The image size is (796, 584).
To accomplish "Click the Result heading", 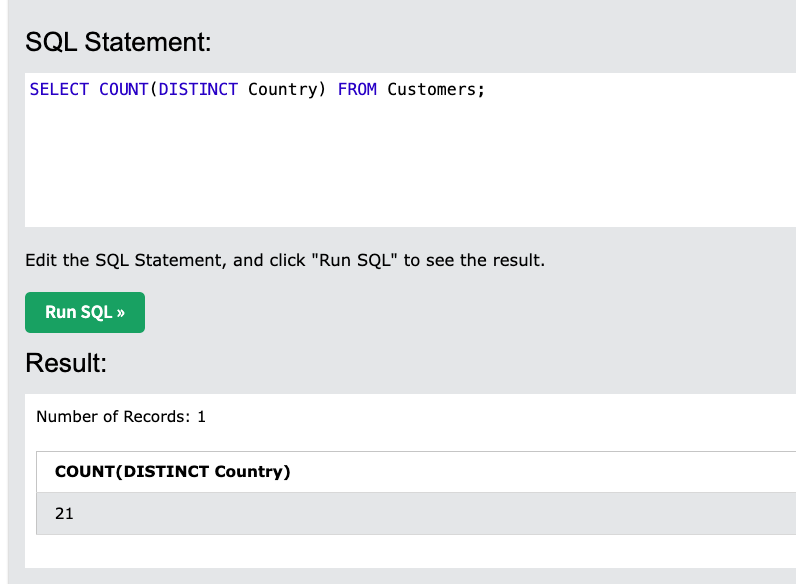I will pyautogui.click(x=66, y=363).
